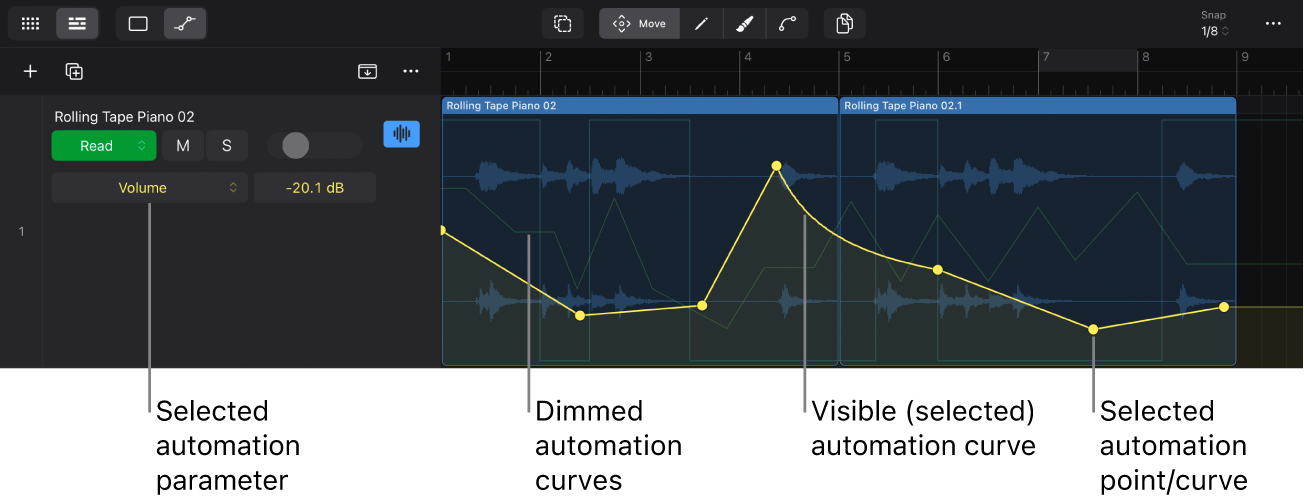Click the automation point near bar 6

pyautogui.click(x=938, y=270)
